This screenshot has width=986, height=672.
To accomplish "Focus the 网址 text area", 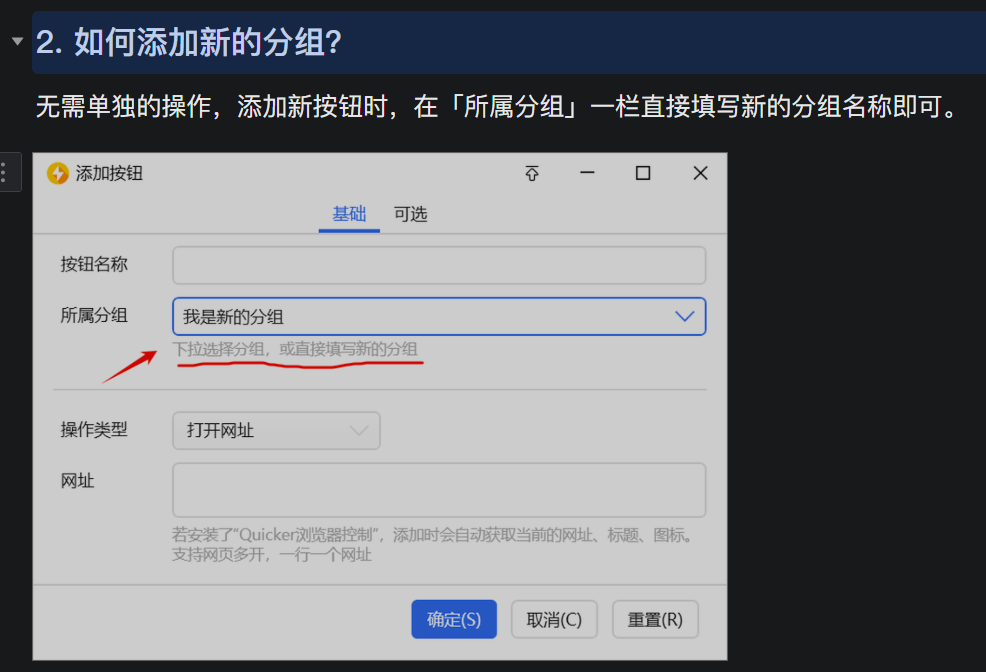I will click(439, 490).
